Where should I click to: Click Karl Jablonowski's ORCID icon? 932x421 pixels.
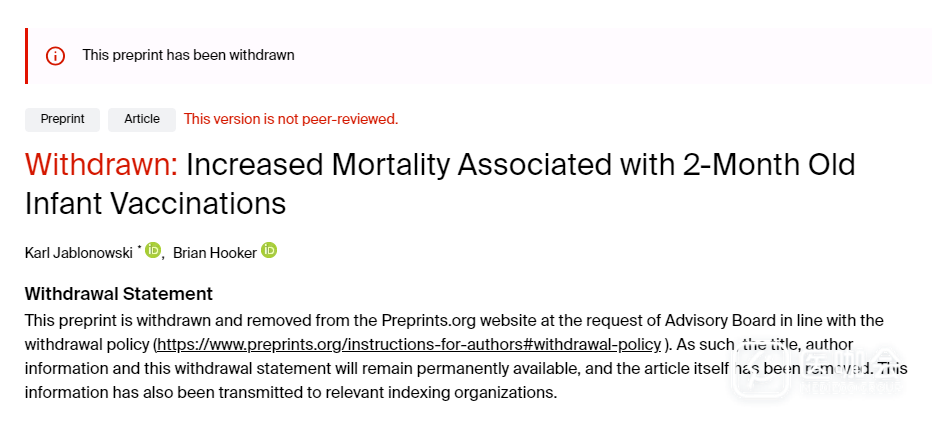pyautogui.click(x=153, y=250)
